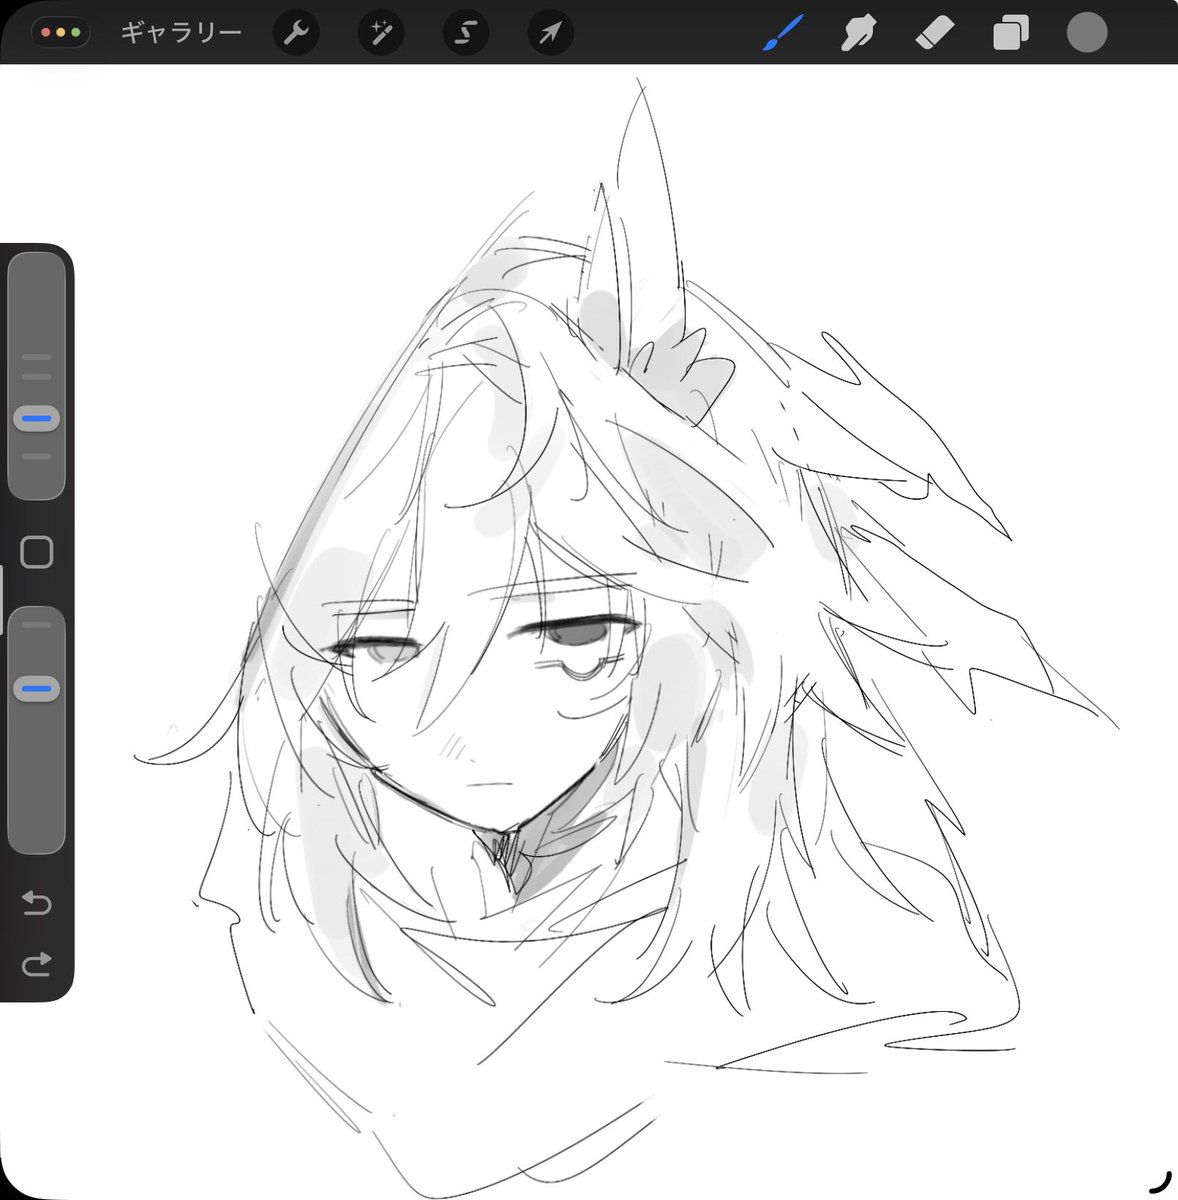Open the Layers panel icon

[x=1011, y=33]
